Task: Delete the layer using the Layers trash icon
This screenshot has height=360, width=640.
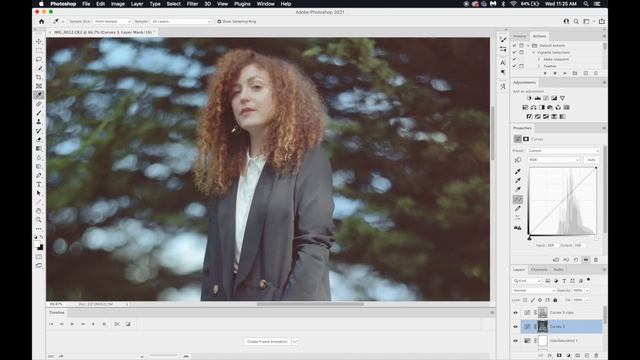Action: 596,356
